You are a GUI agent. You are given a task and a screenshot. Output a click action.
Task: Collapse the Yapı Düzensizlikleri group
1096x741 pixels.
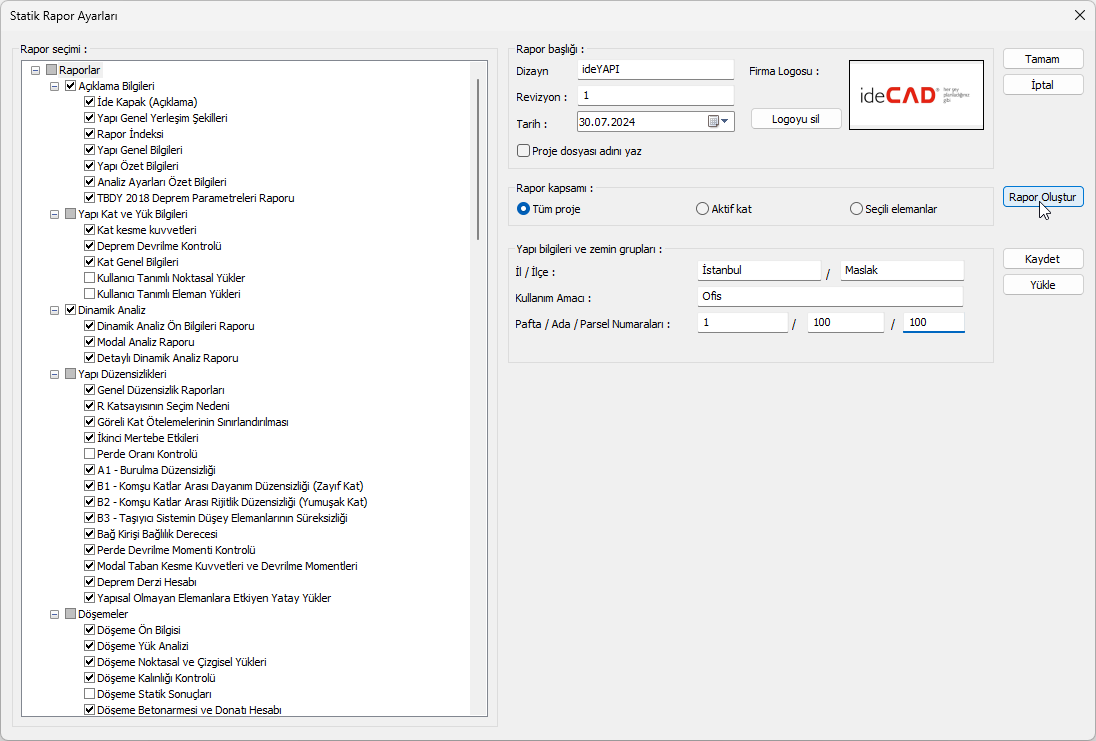coord(55,374)
